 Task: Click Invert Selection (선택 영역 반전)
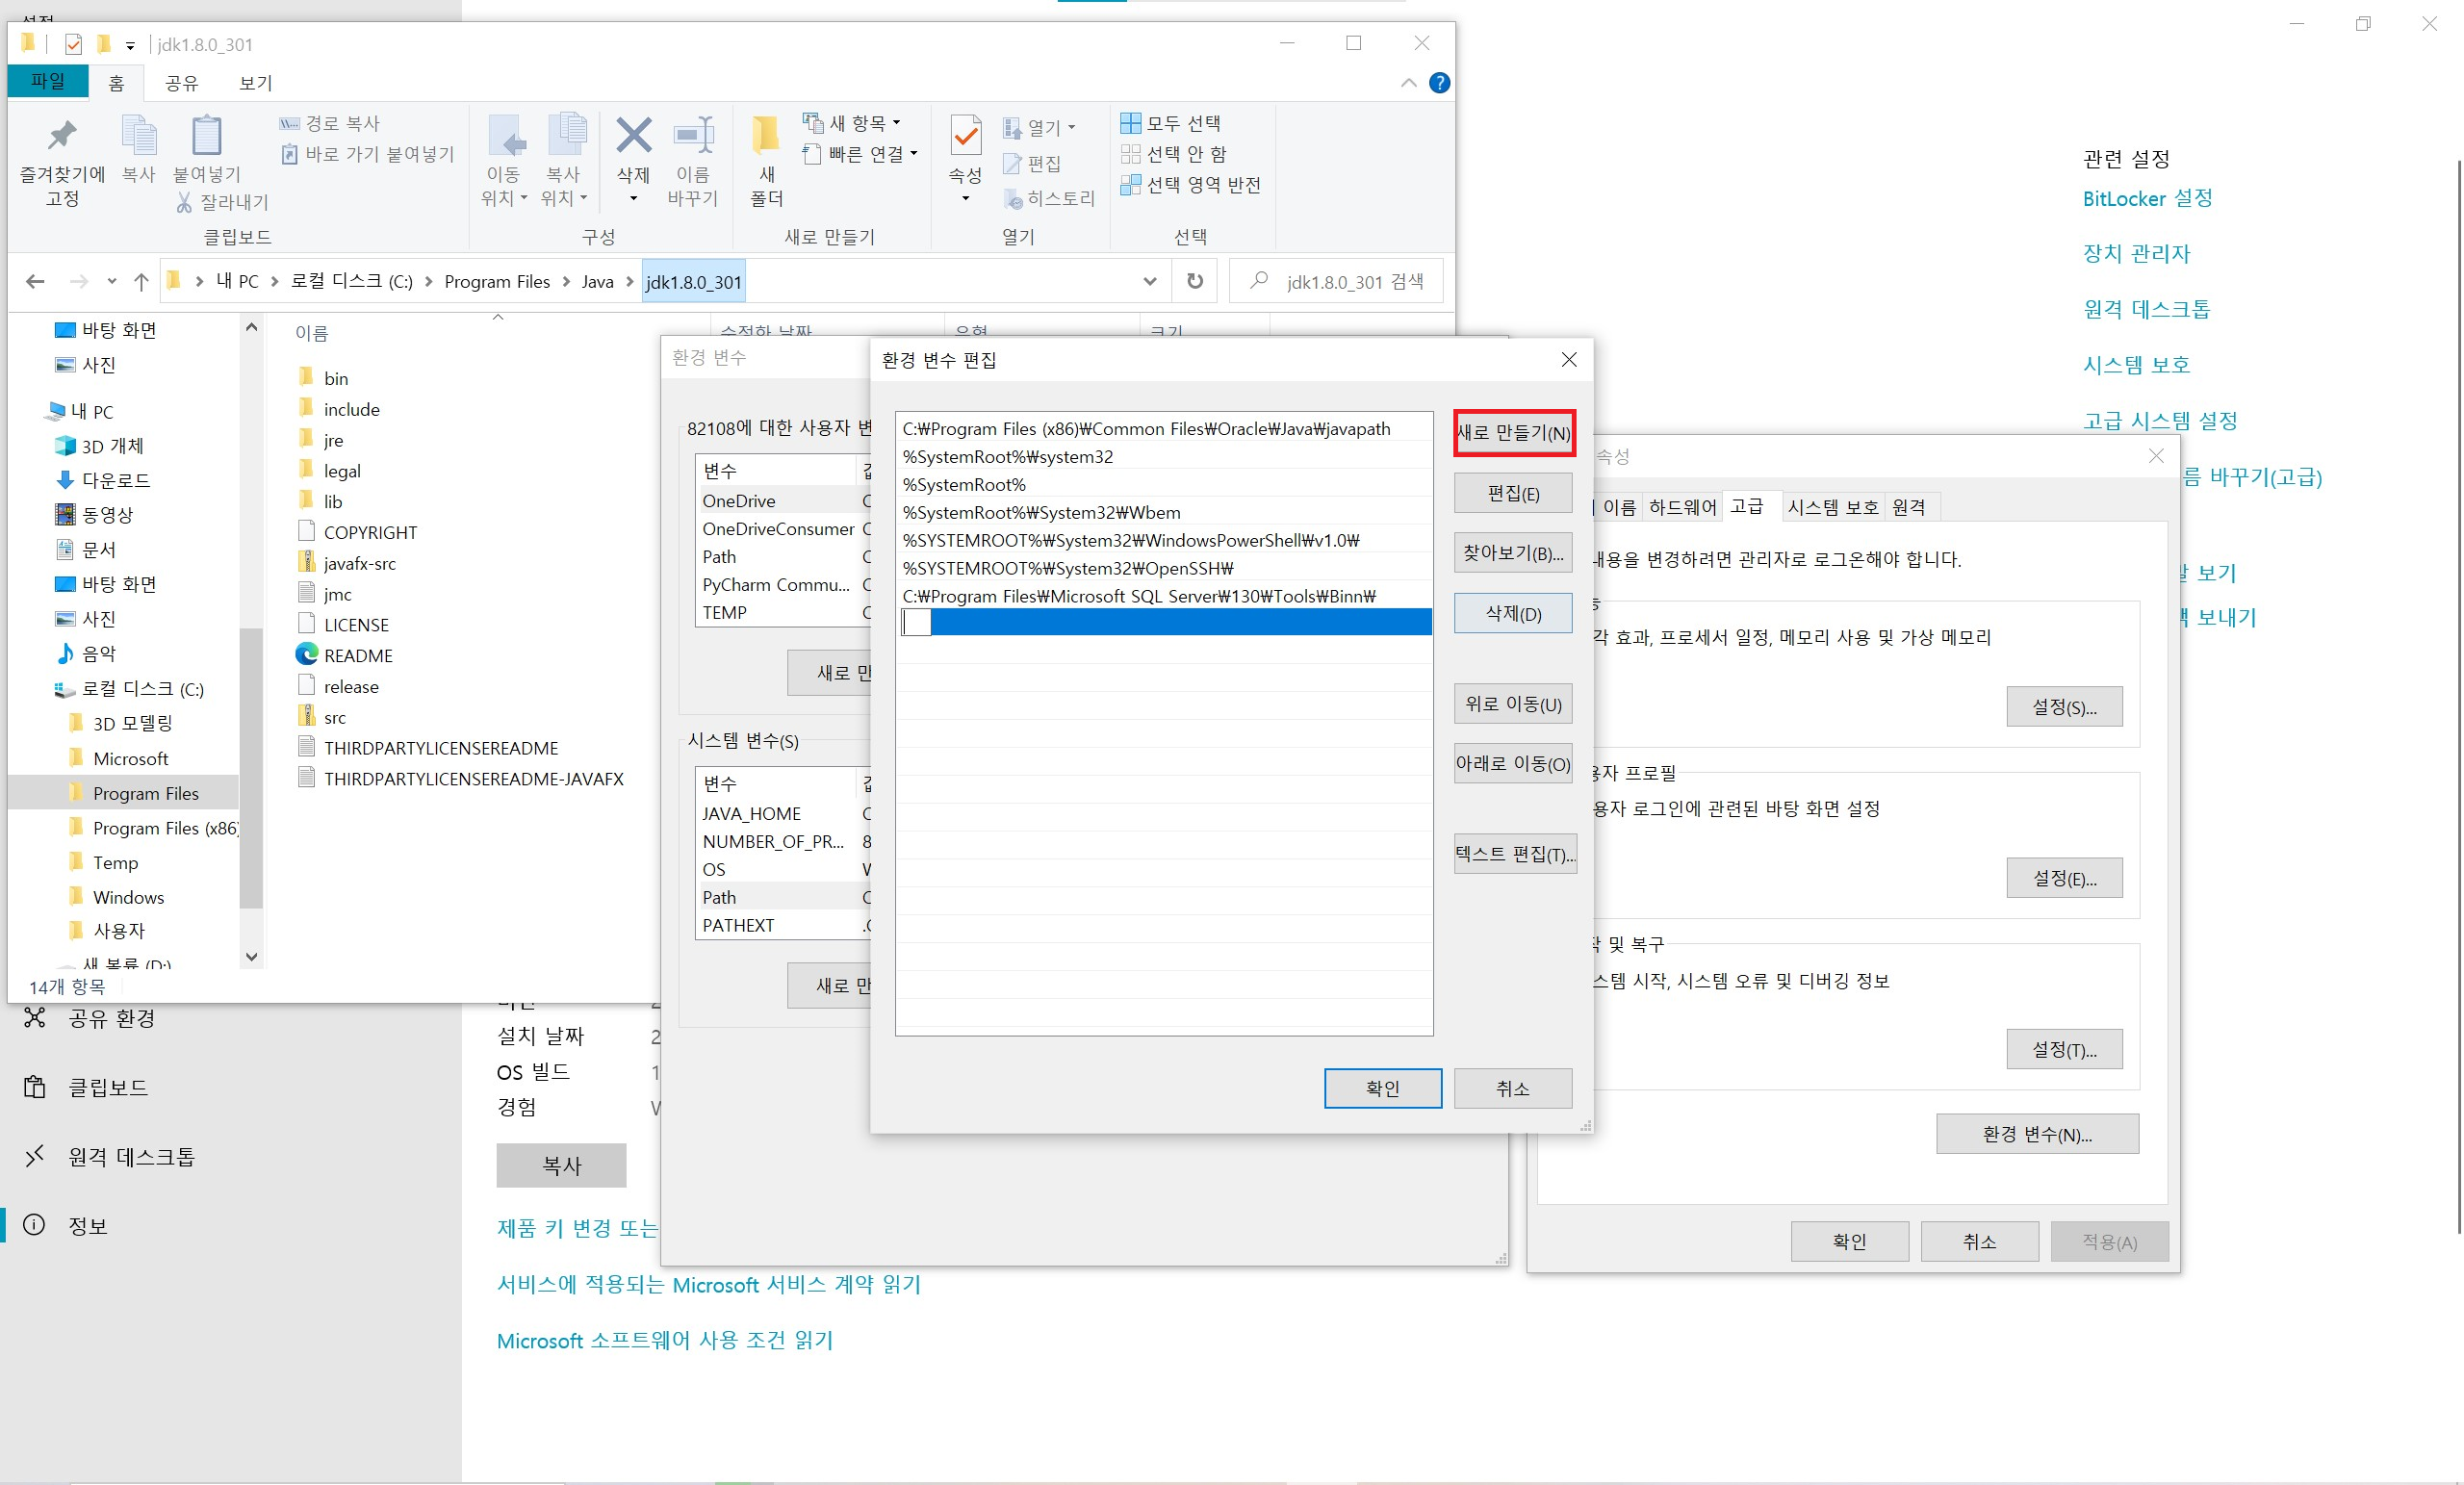pos(1190,185)
